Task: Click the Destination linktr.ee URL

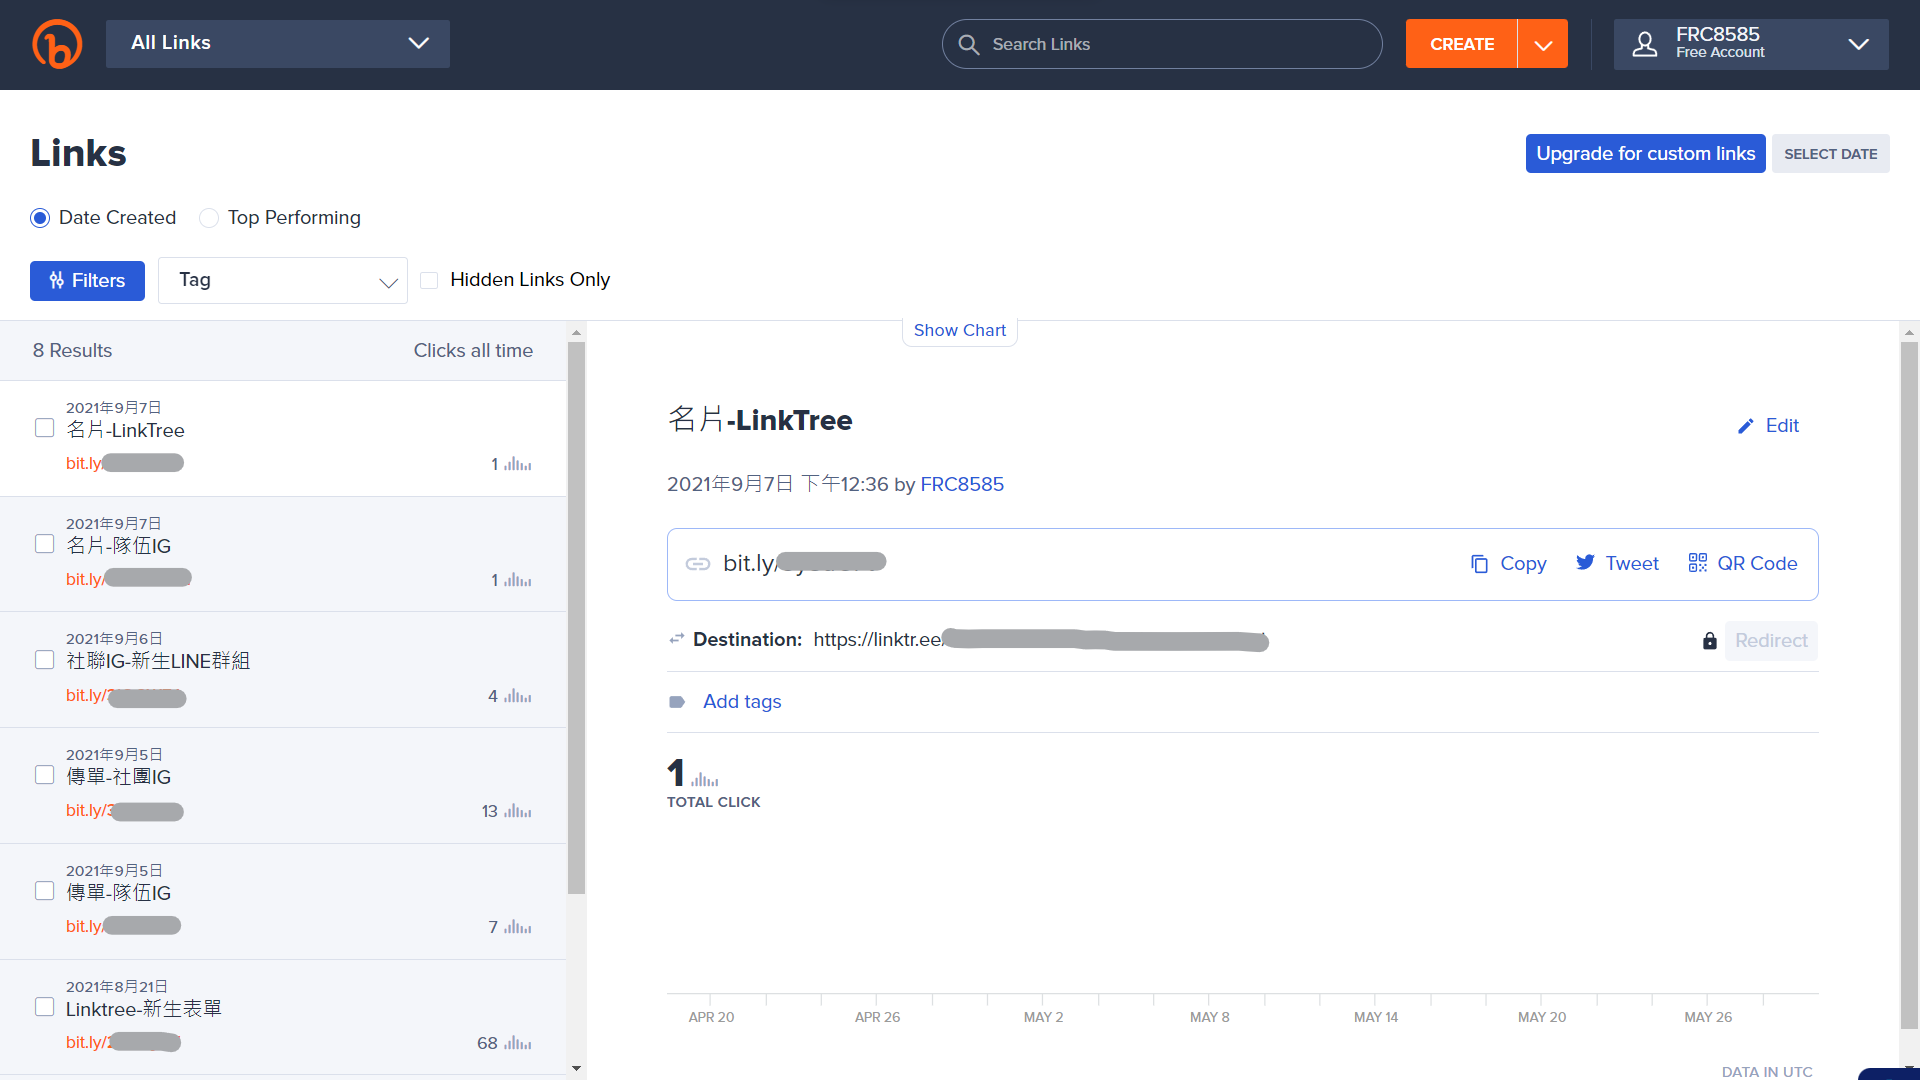Action: tap(1041, 640)
